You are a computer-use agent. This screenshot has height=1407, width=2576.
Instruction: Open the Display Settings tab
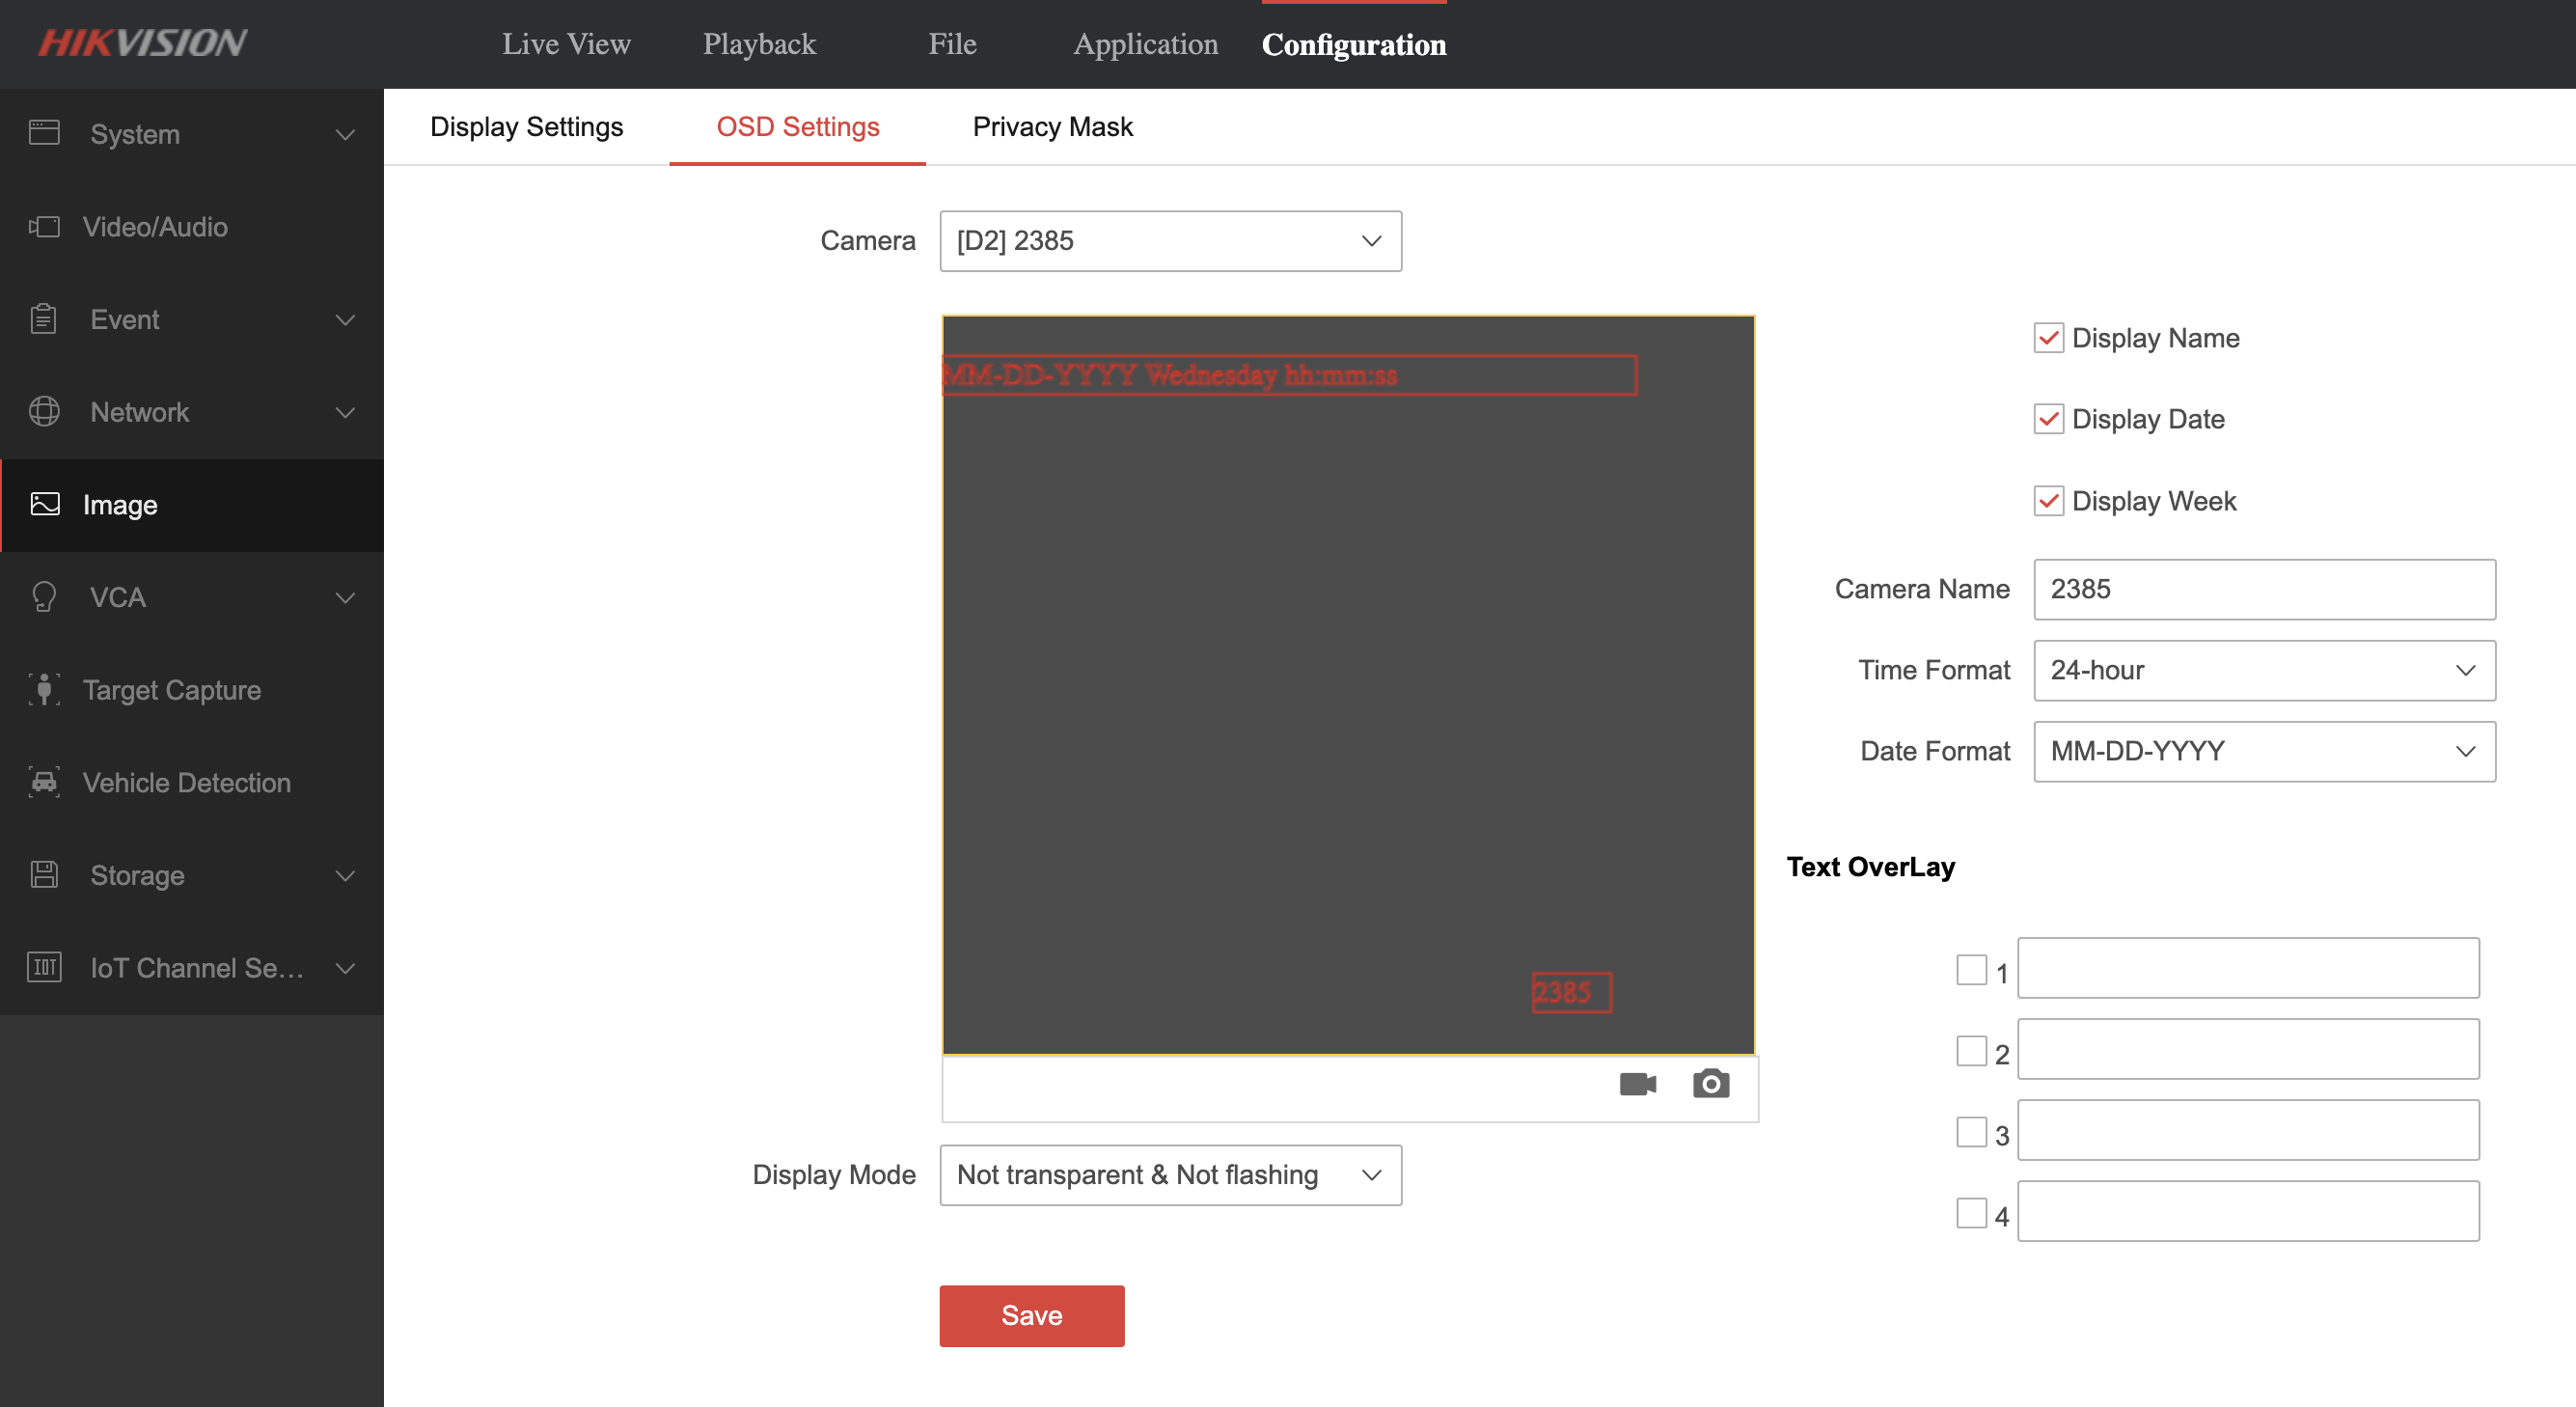point(526,127)
